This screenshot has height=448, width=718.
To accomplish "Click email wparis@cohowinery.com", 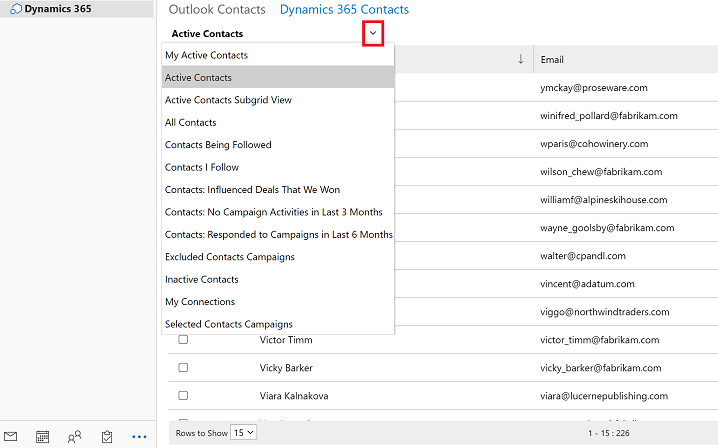I will pos(594,144).
